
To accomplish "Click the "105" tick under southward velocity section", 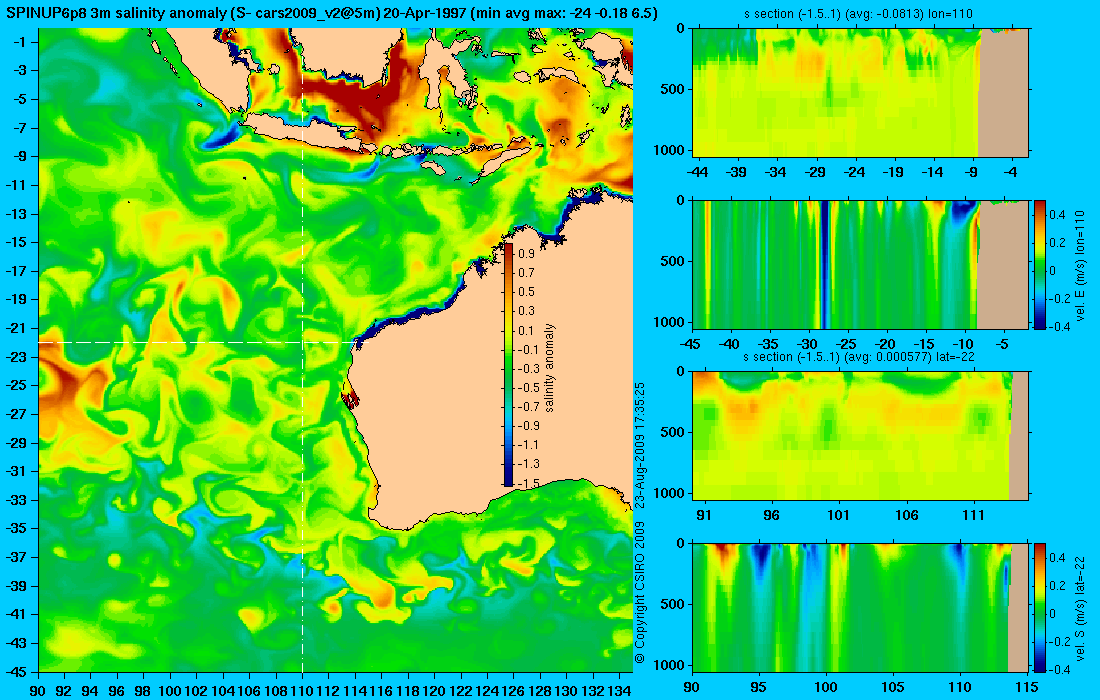I will 892,687.
